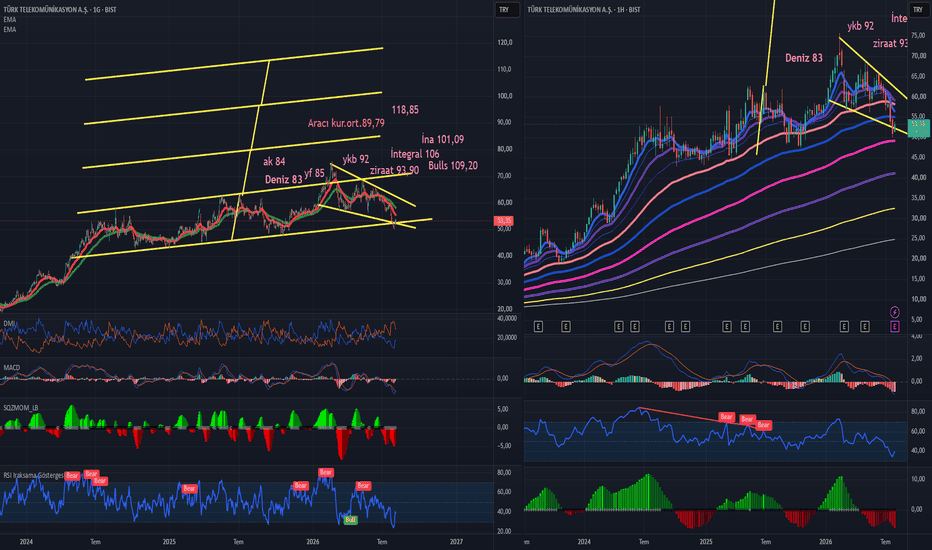
Task: Open the third earnings E marker from left
Action: click(x=618, y=326)
